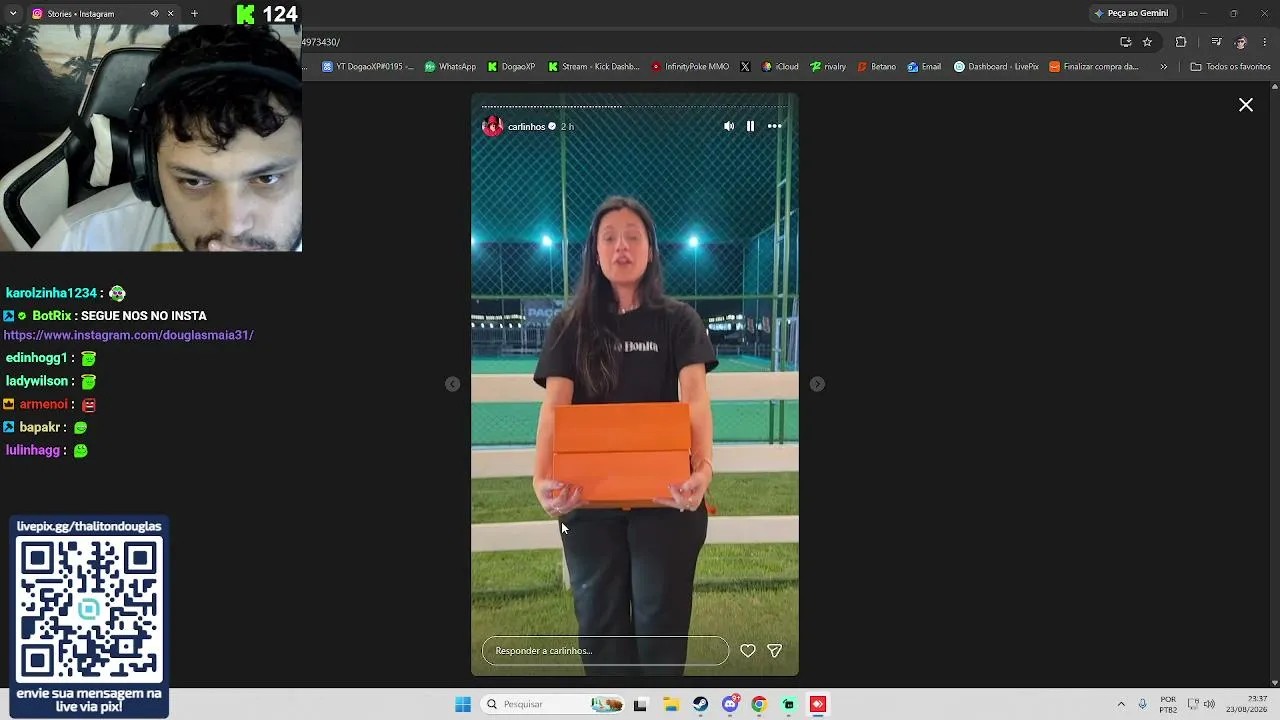Click the story timestamp '2 h'
This screenshot has width=1280, height=720.
(x=567, y=127)
